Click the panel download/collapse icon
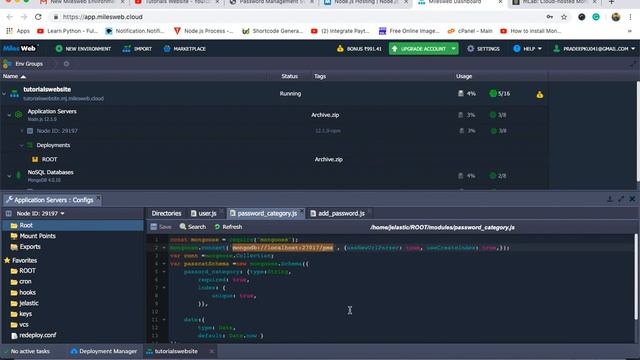The image size is (640, 360). pos(610,199)
